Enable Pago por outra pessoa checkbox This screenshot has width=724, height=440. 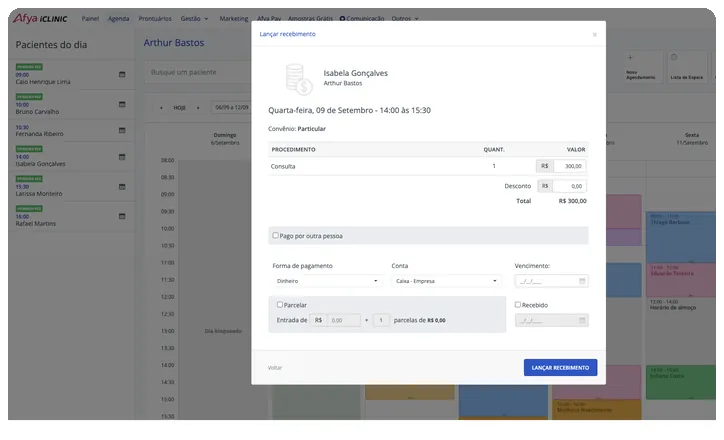tap(275, 235)
